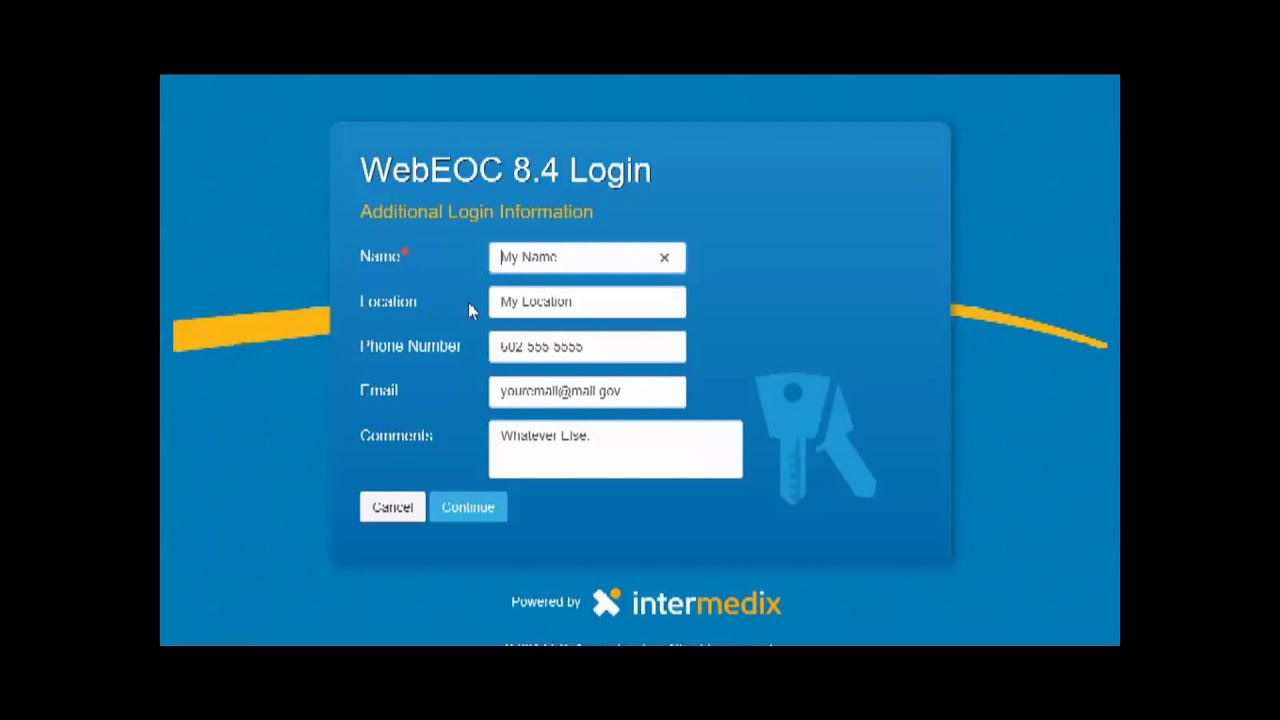Click the 'WebEOC 8.4 Login' heading
This screenshot has width=1280, height=720.
pos(505,170)
